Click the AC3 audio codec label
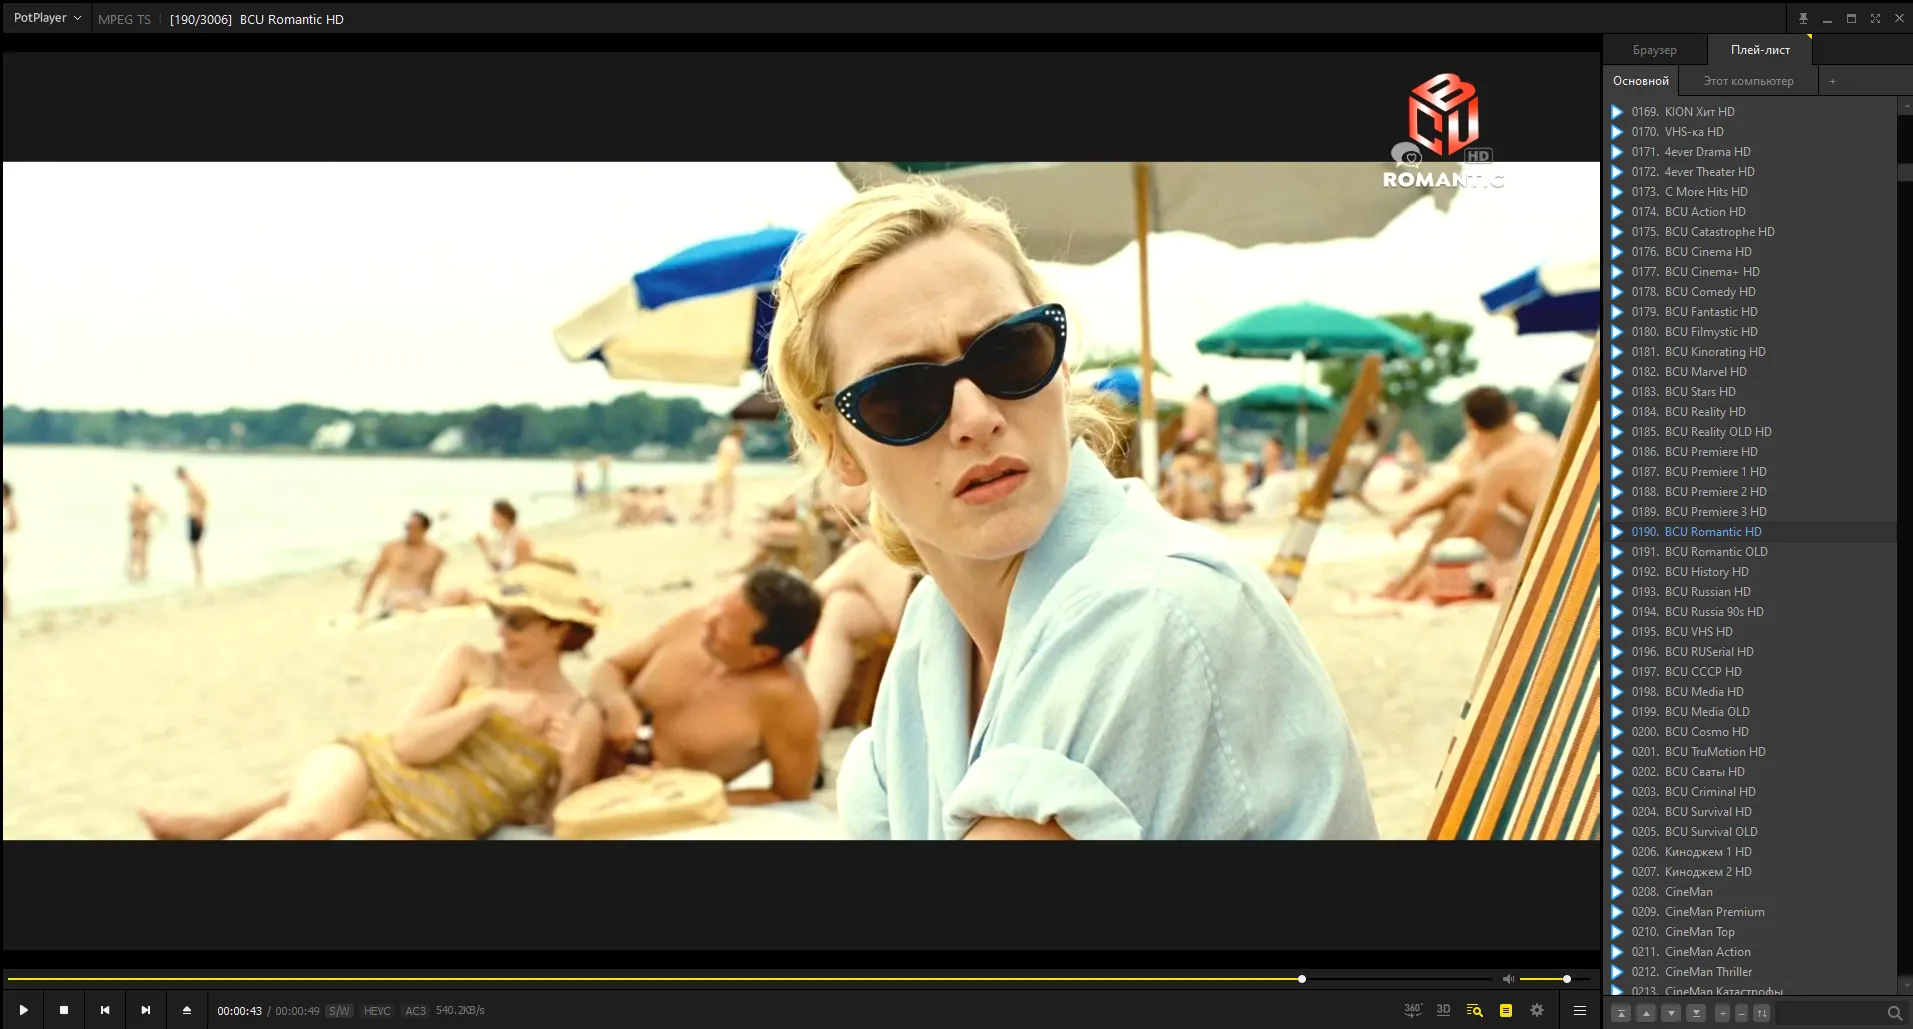Image resolution: width=1913 pixels, height=1029 pixels. click(415, 1011)
